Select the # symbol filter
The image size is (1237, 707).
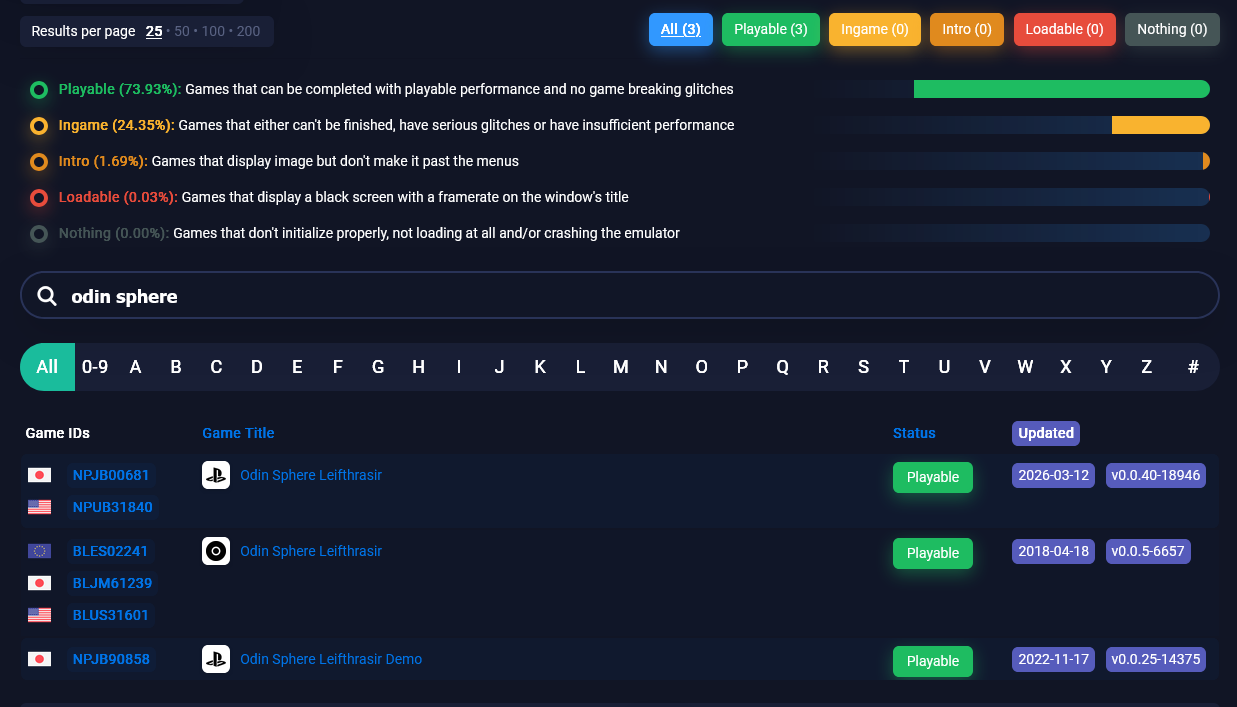[1193, 367]
